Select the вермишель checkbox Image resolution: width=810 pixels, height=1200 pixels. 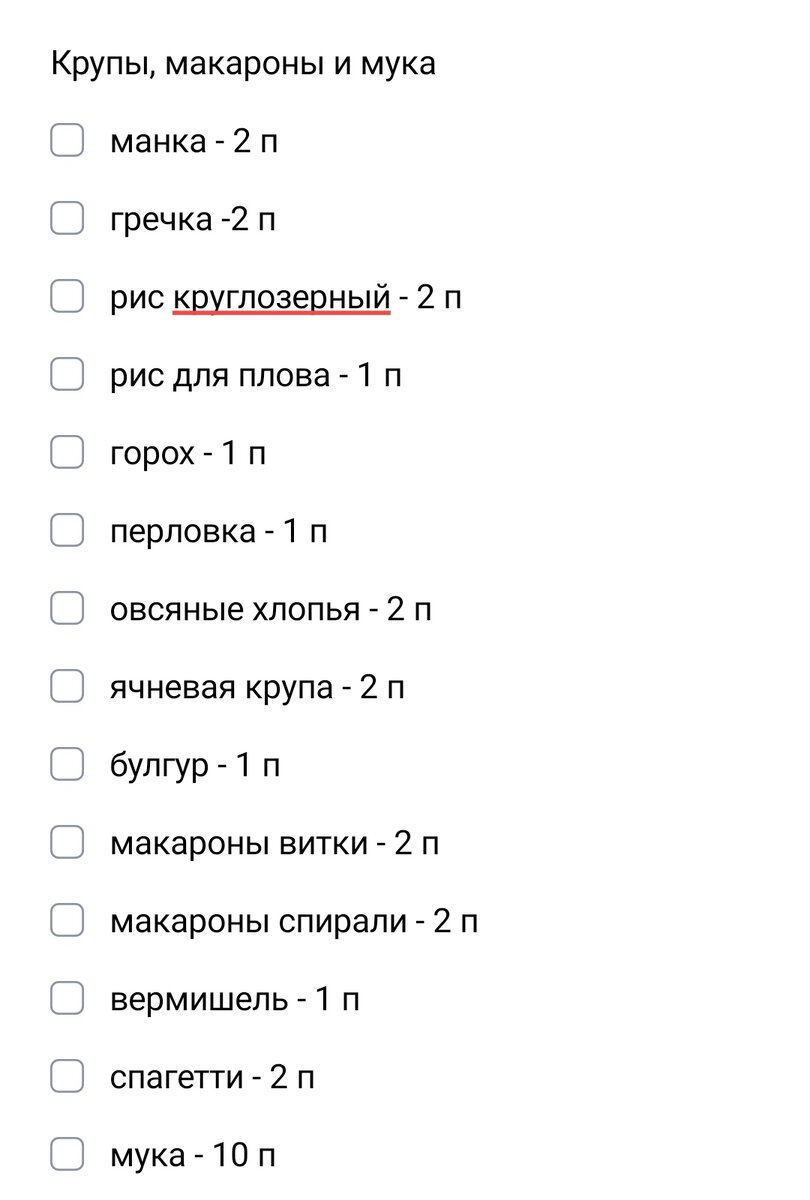(x=67, y=997)
